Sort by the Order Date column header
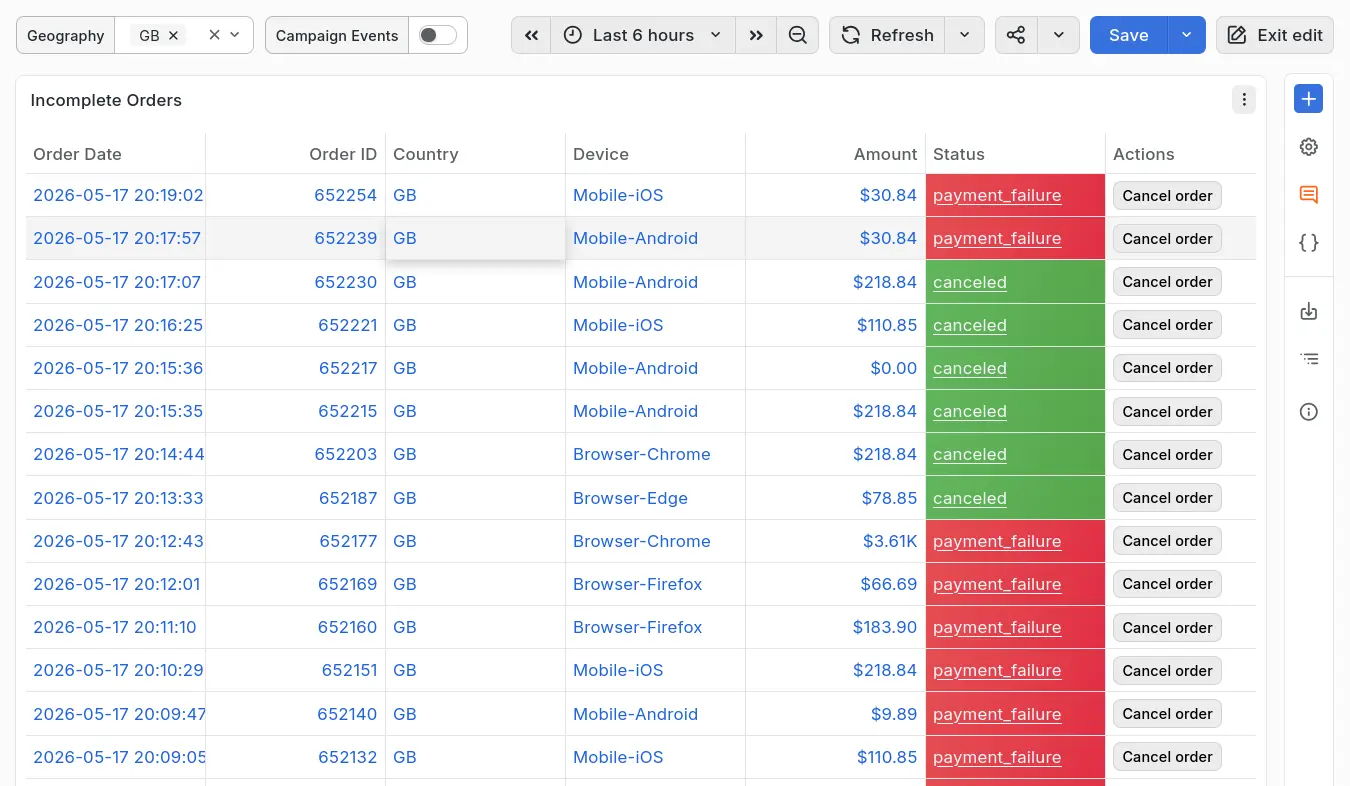The height and width of the screenshot is (786, 1350). [77, 154]
